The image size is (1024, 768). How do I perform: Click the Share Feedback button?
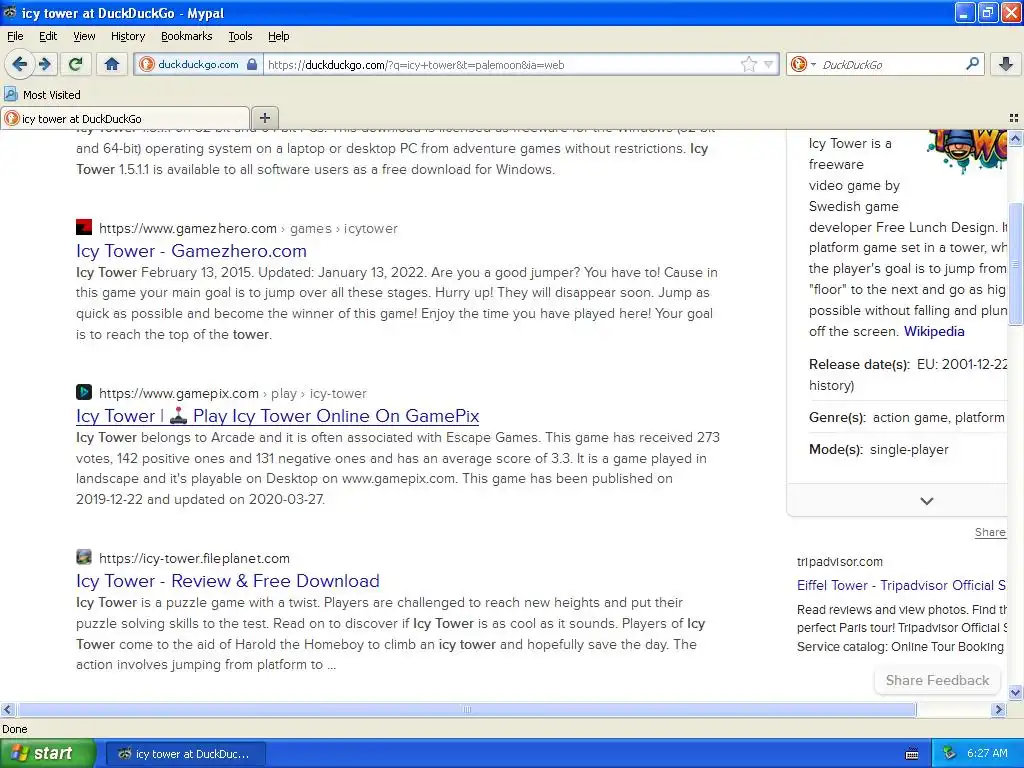coord(937,680)
